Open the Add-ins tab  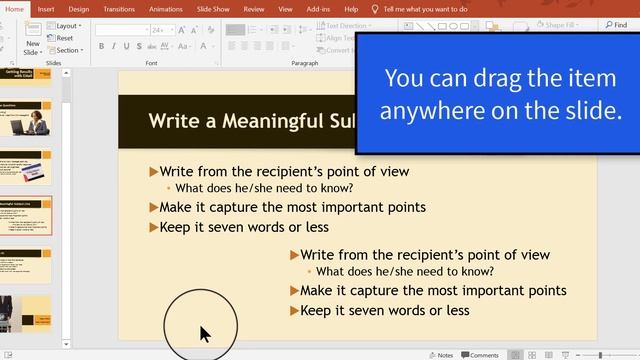pyautogui.click(x=318, y=9)
